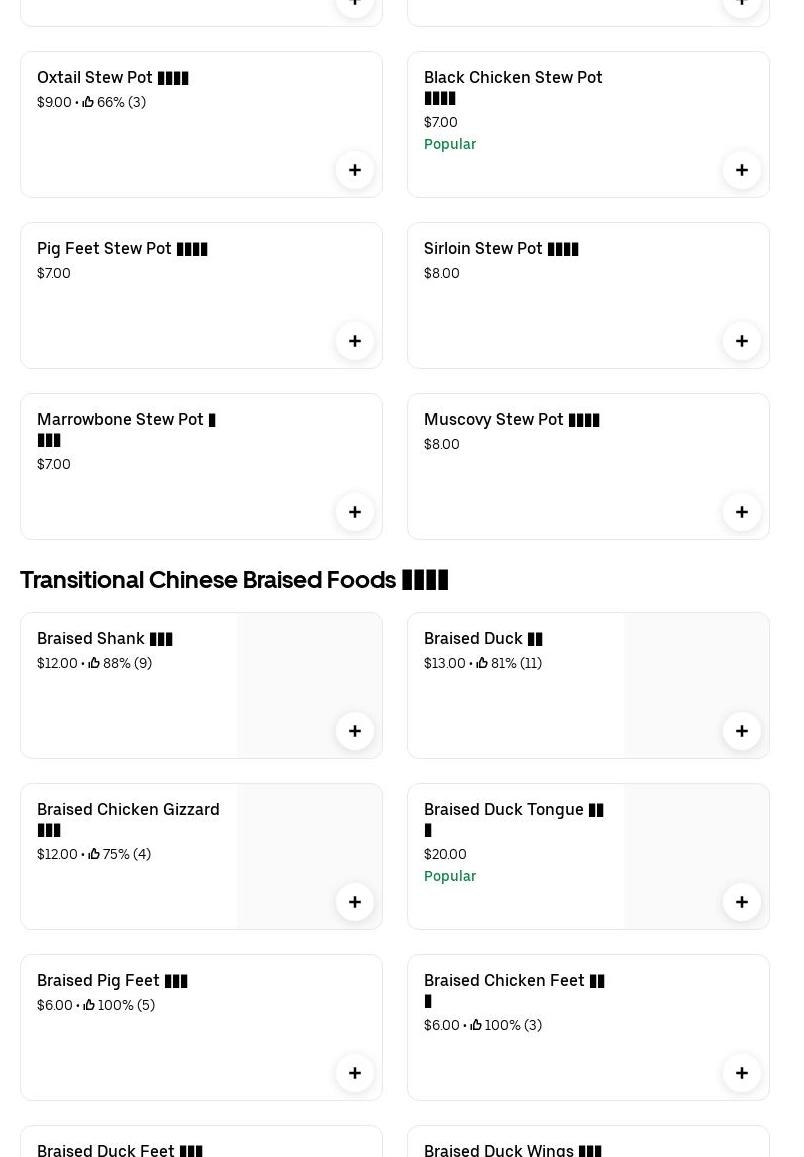Image resolution: width=804 pixels, height=1157 pixels.
Task: Open Braised Duck Feet item details
Action: pos(120,1149)
